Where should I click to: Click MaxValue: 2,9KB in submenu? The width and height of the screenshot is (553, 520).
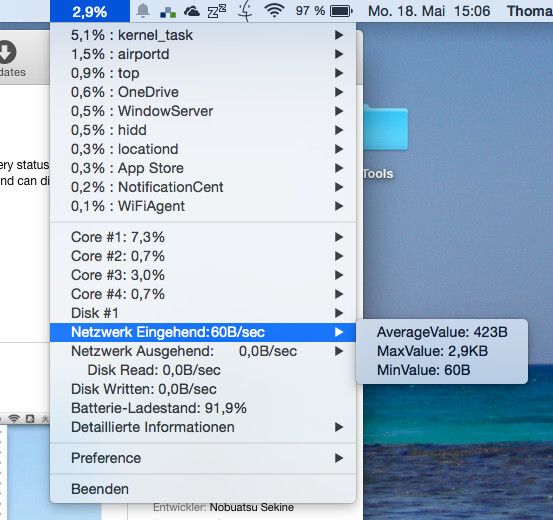pos(442,351)
